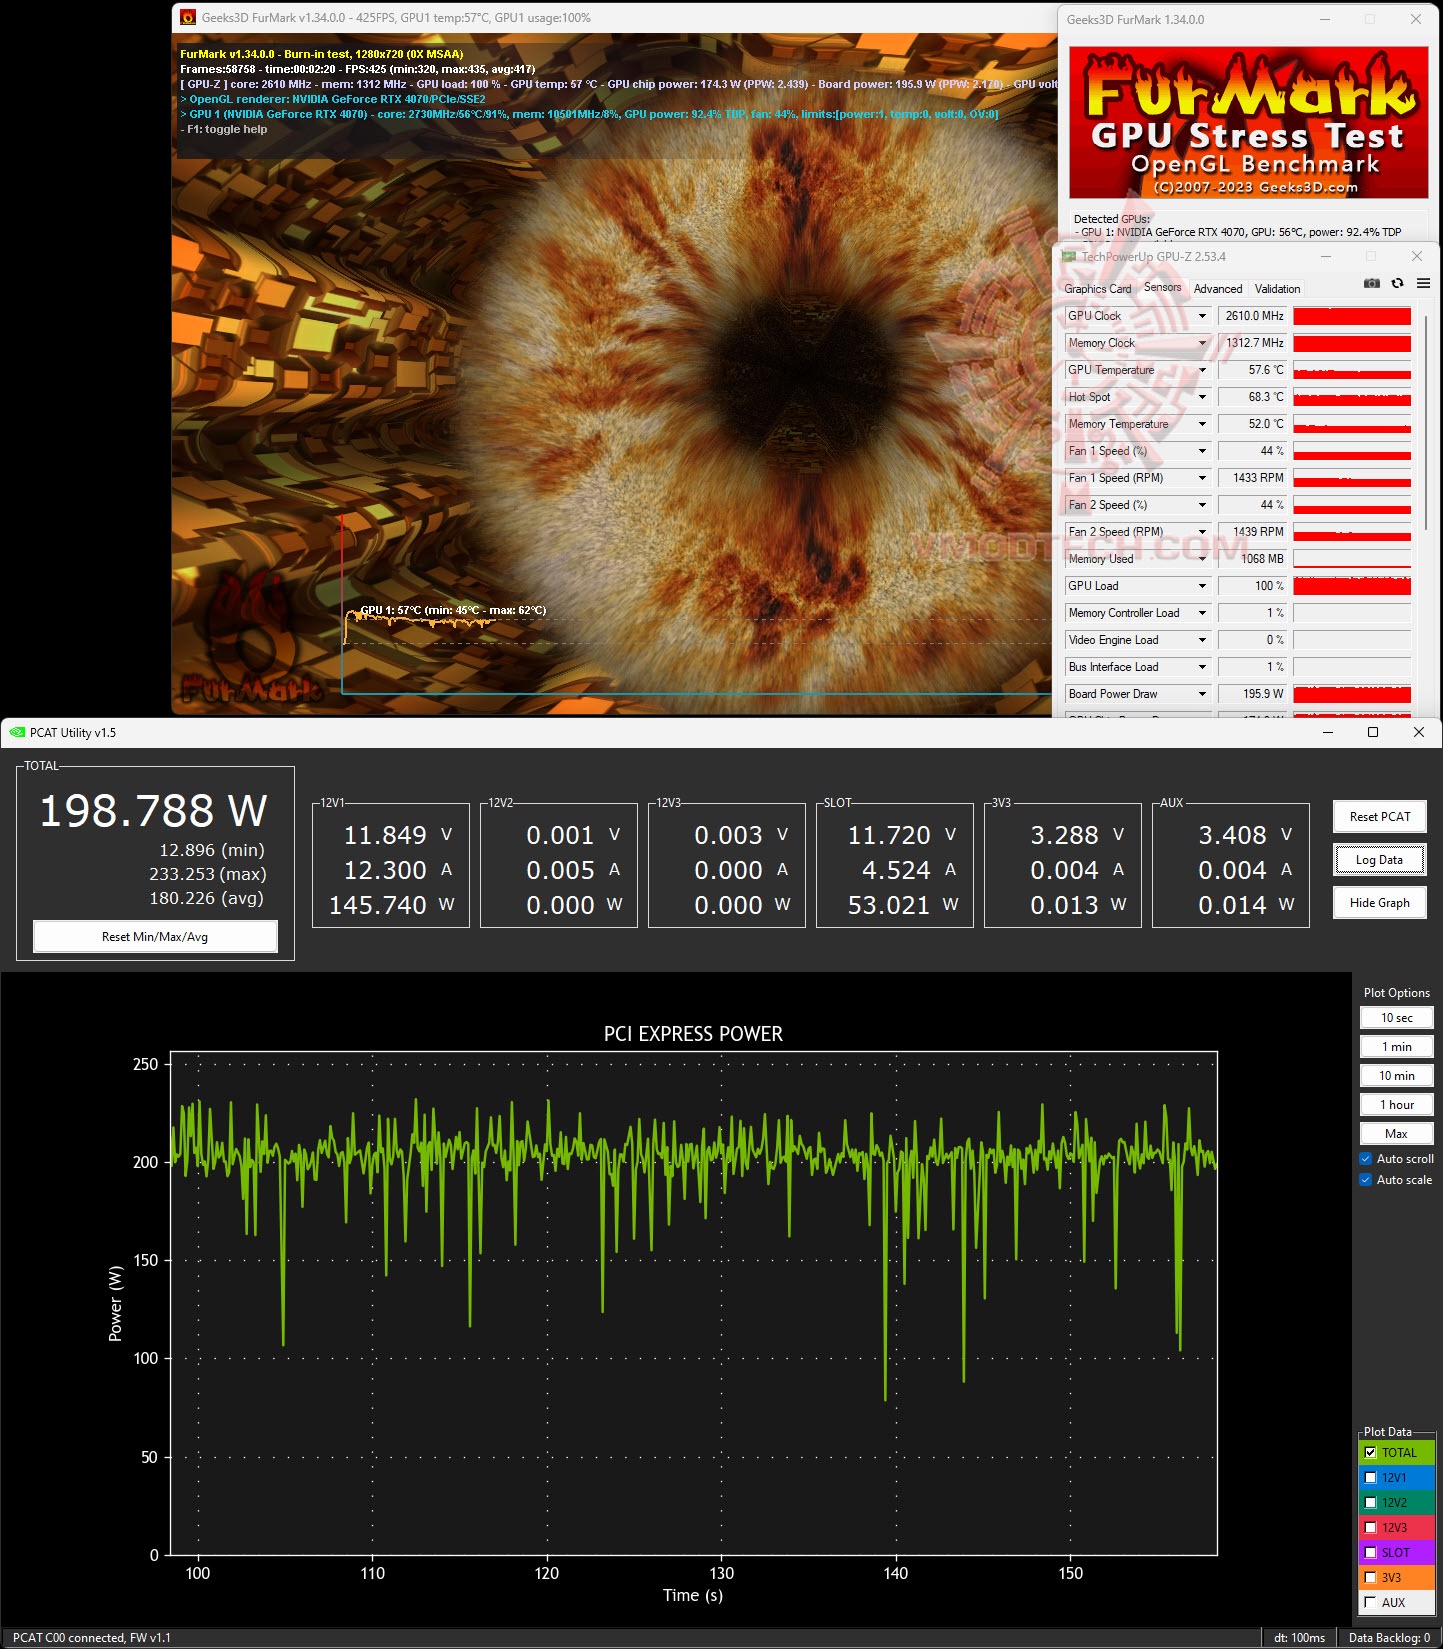Click Board Power Draw value 195.9 W

1252,694
